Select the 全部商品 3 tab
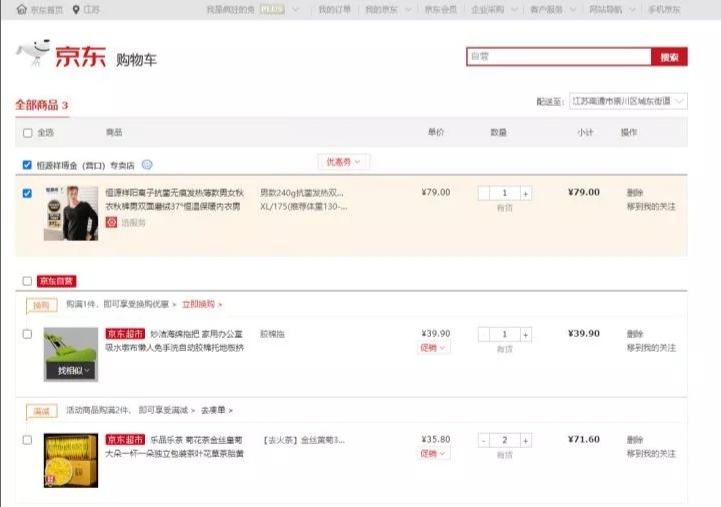Image resolution: width=721 pixels, height=507 pixels. [x=42, y=105]
